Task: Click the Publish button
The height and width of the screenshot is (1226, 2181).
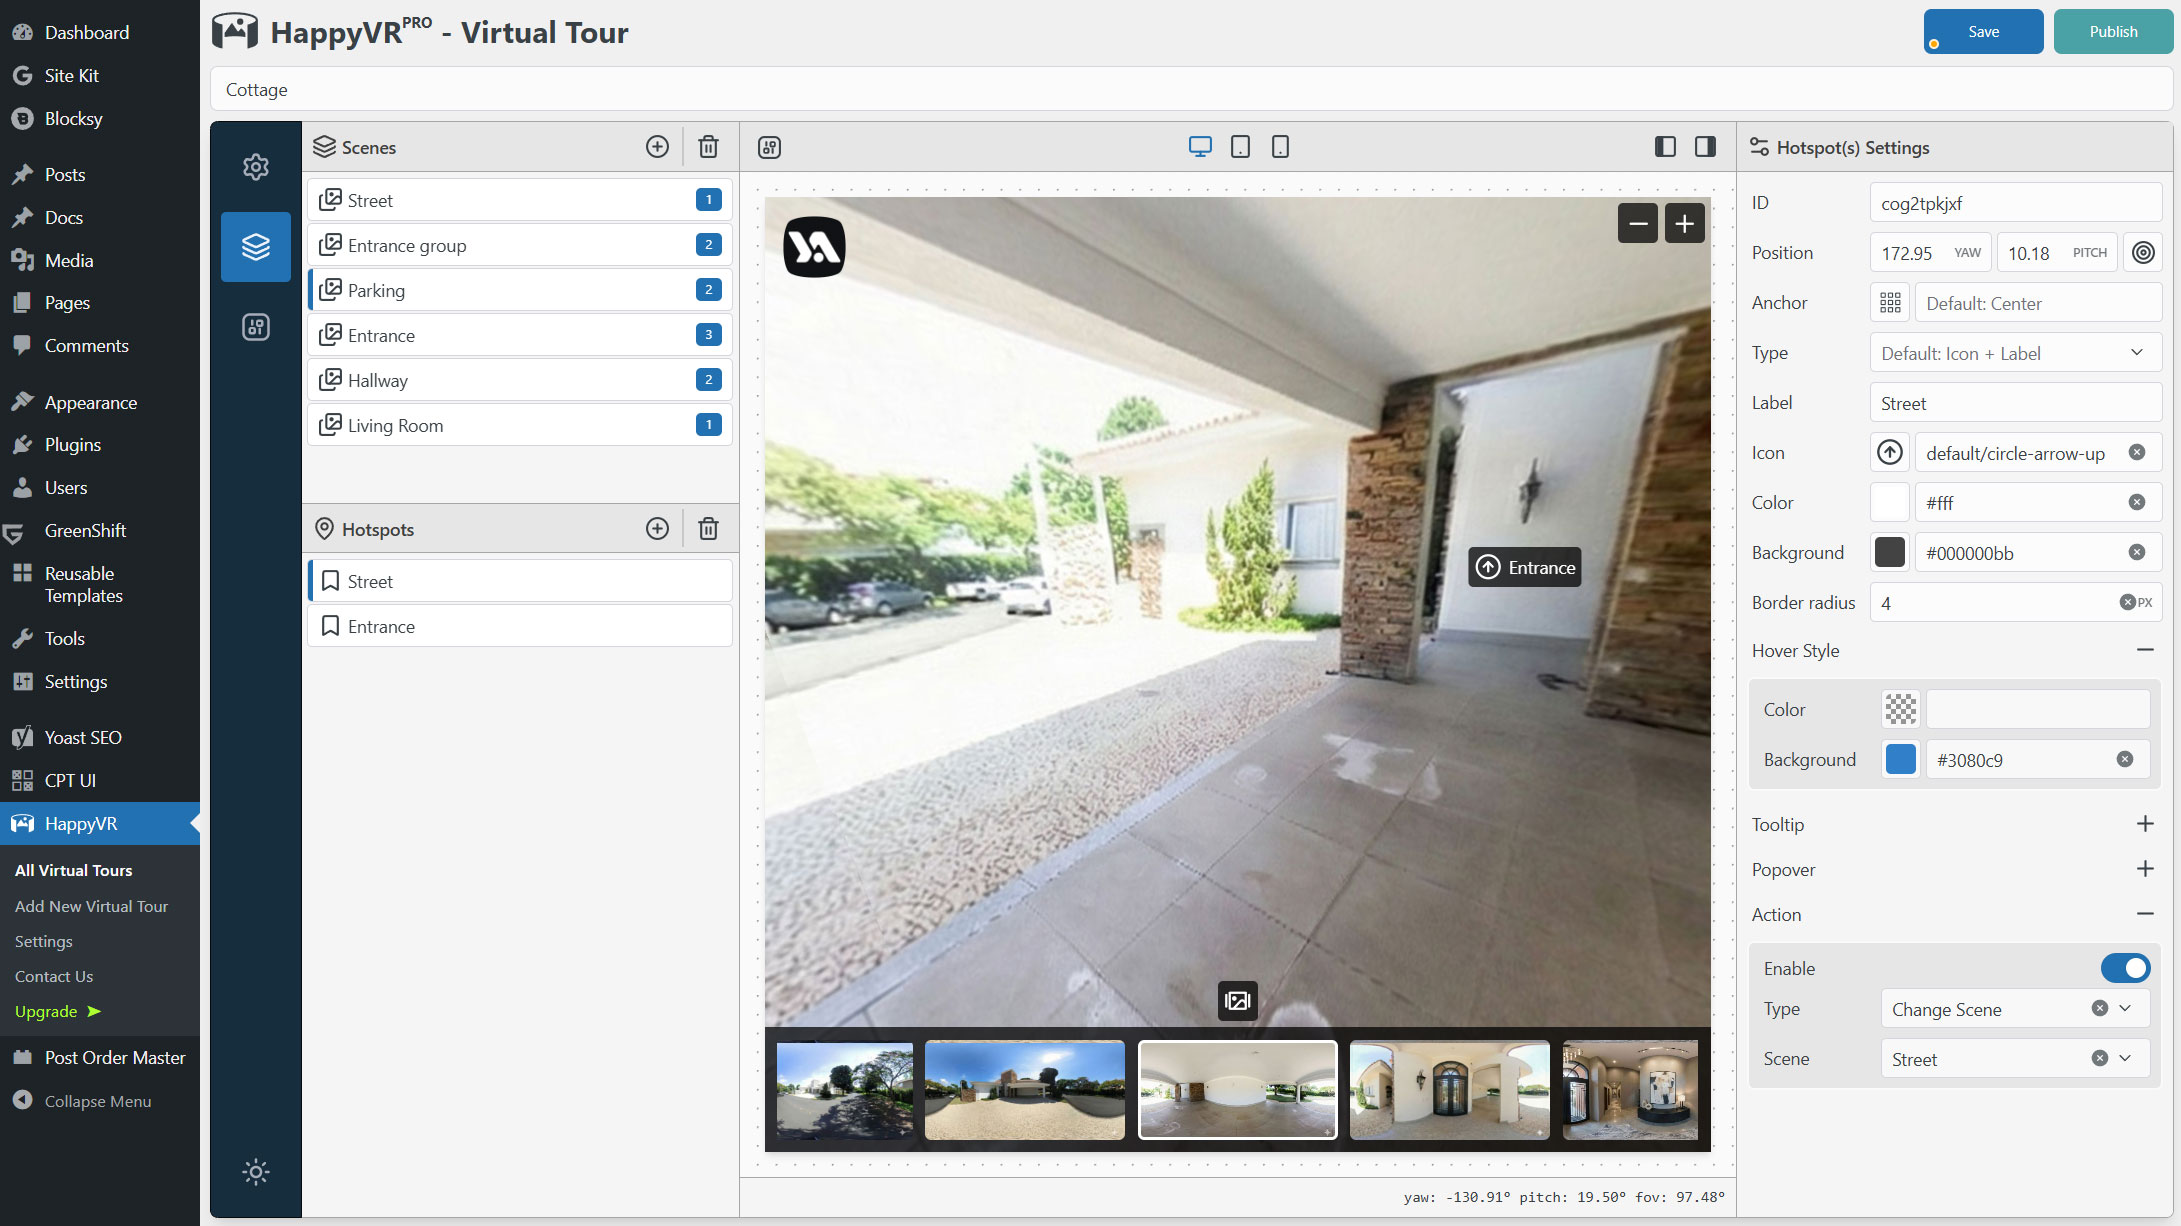Action: (2113, 32)
